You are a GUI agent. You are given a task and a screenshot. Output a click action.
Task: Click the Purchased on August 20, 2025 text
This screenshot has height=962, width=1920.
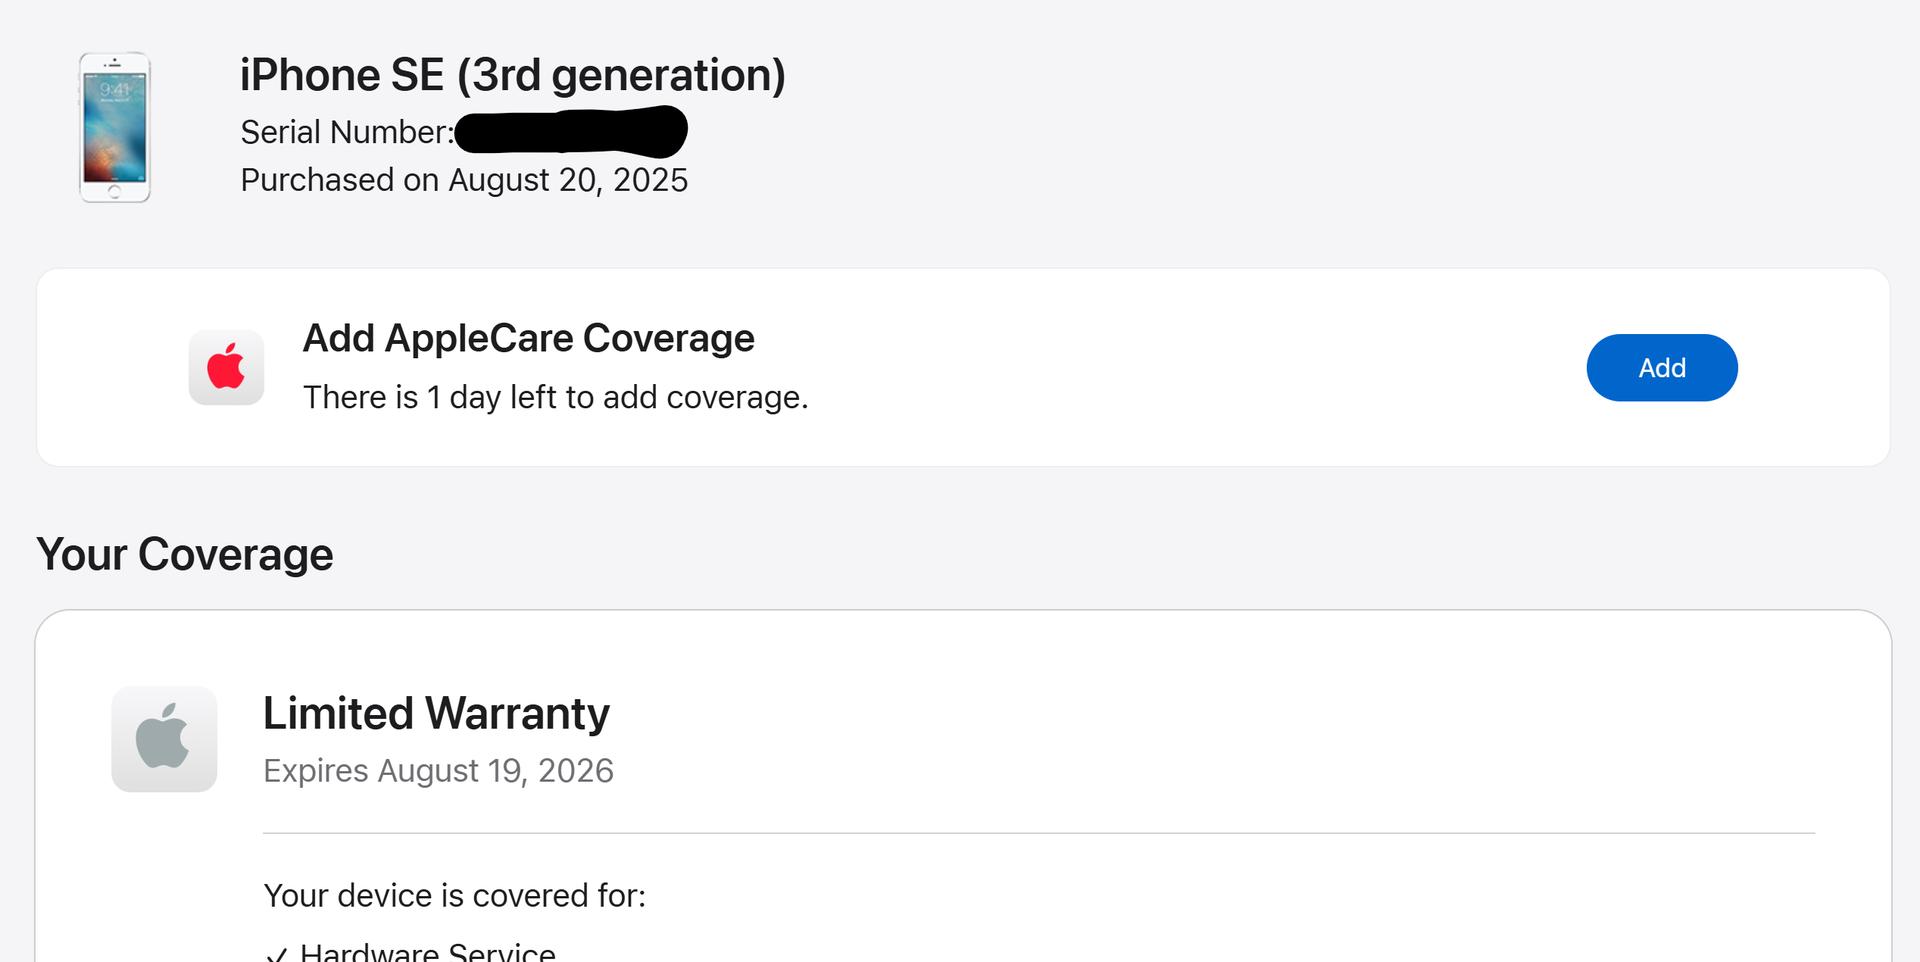[464, 180]
